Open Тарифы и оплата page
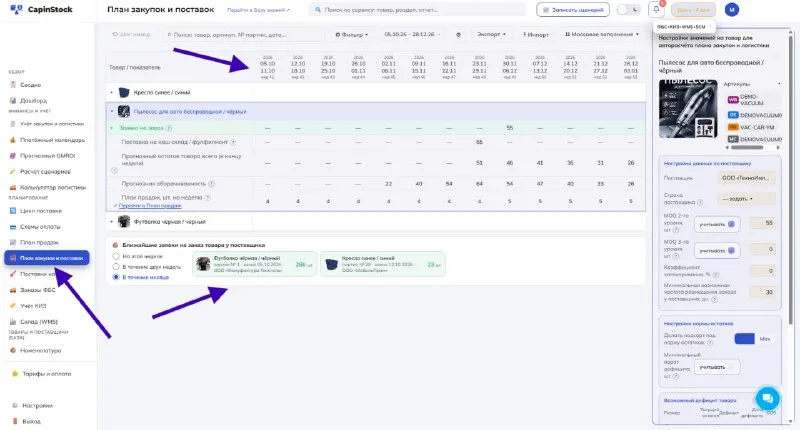Image resolution: width=800 pixels, height=430 pixels. coord(46,374)
